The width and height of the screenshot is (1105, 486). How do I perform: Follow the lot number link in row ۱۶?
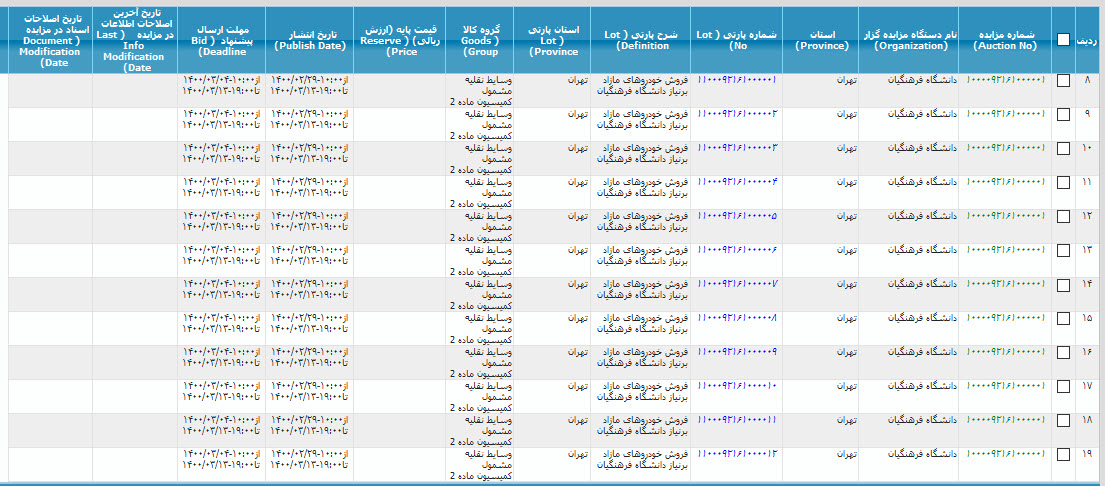pyautogui.click(x=737, y=352)
